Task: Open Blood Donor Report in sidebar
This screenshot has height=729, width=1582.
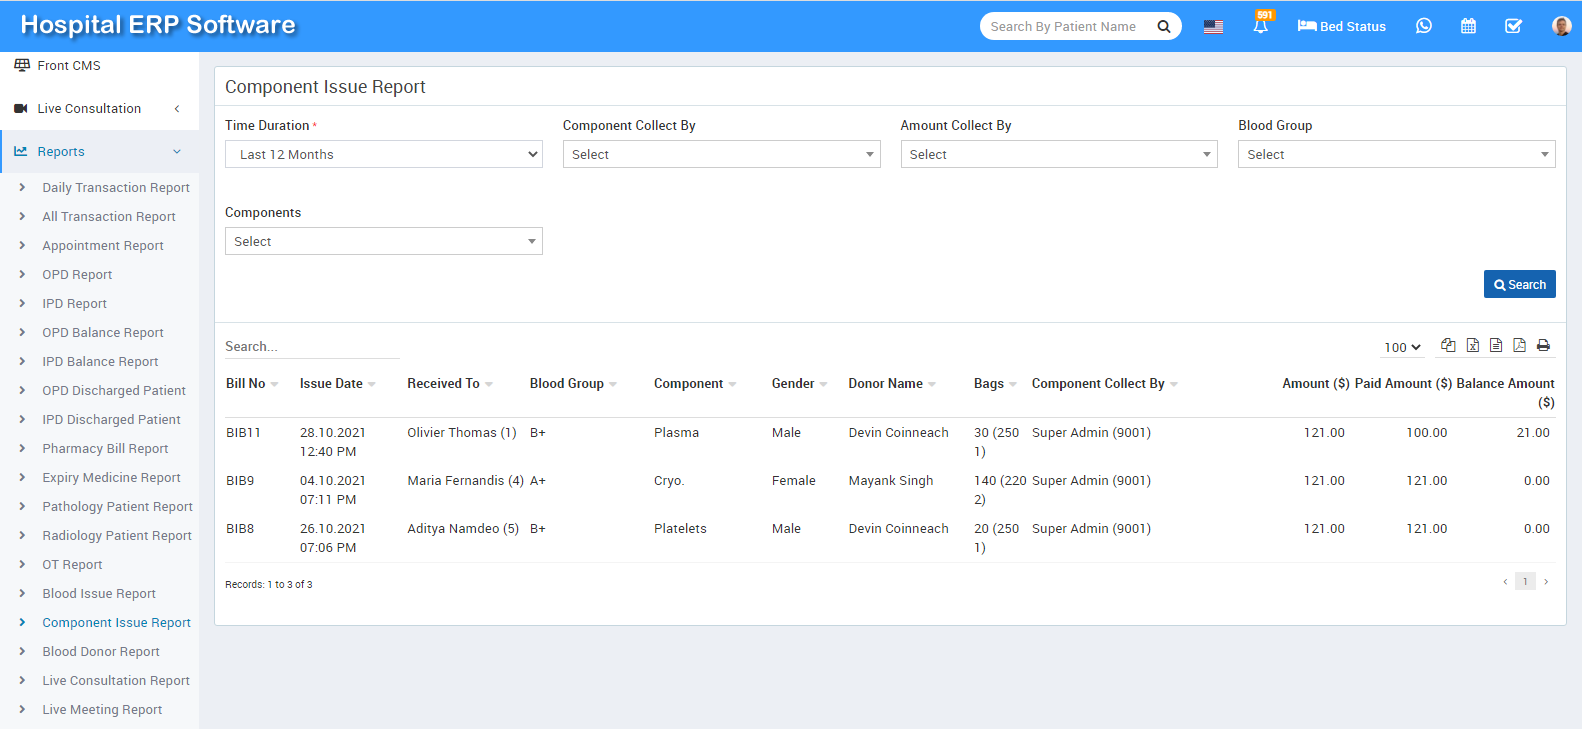Action: pyautogui.click(x=101, y=652)
